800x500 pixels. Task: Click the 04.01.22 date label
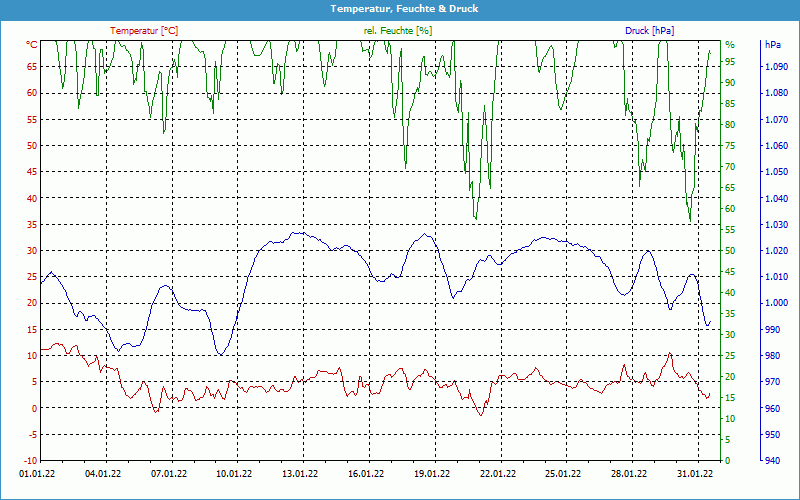103,475
